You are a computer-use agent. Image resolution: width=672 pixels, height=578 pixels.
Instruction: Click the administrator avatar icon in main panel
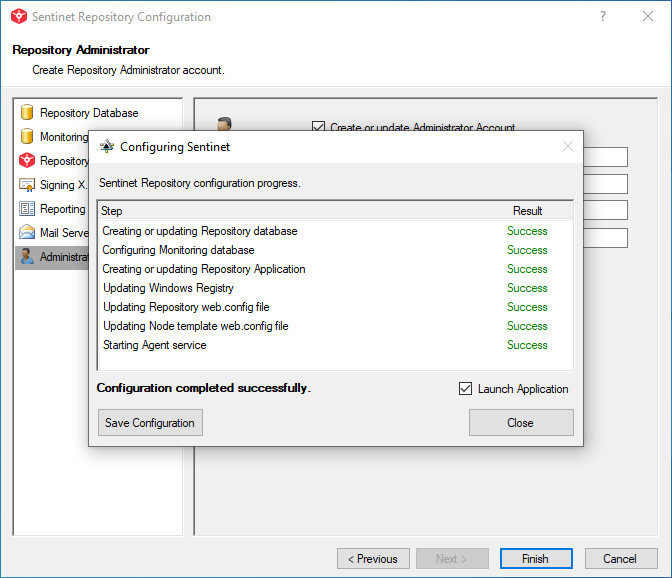coord(224,124)
